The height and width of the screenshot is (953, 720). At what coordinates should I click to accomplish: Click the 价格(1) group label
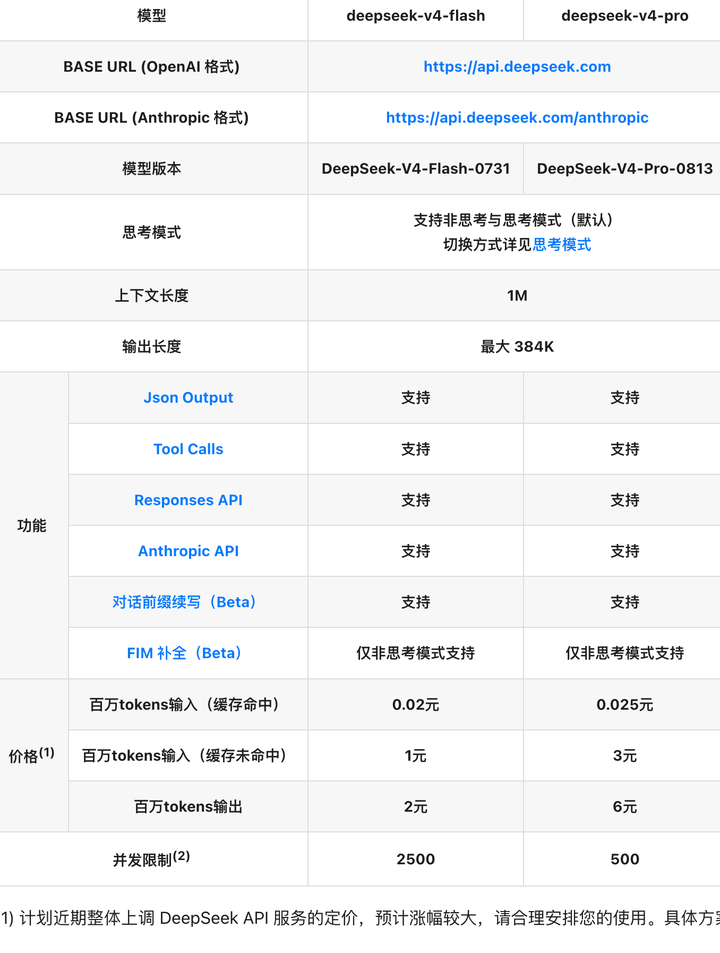pyautogui.click(x=32, y=755)
